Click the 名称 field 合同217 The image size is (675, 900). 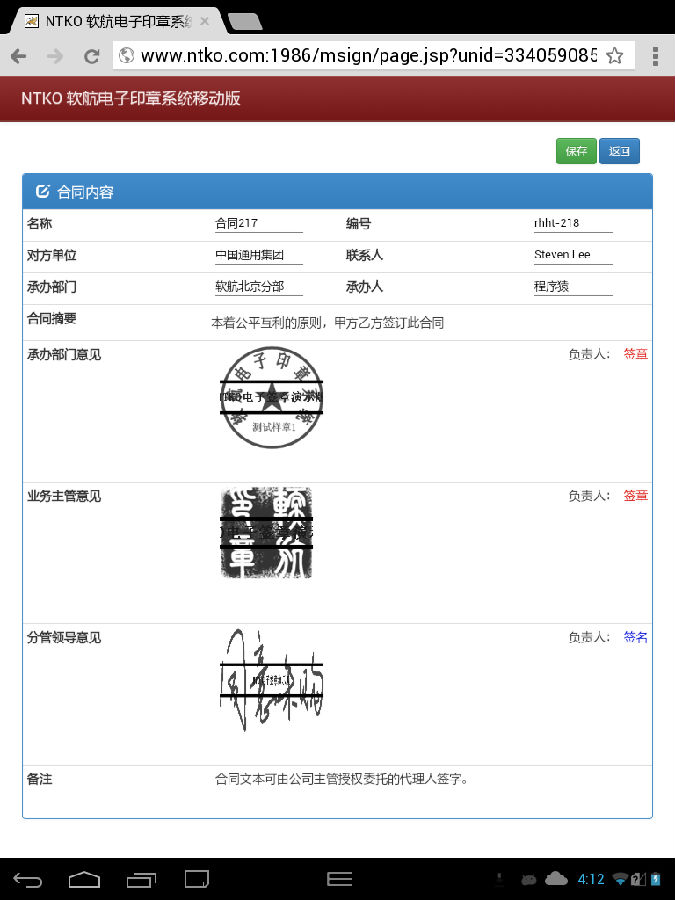(x=258, y=224)
